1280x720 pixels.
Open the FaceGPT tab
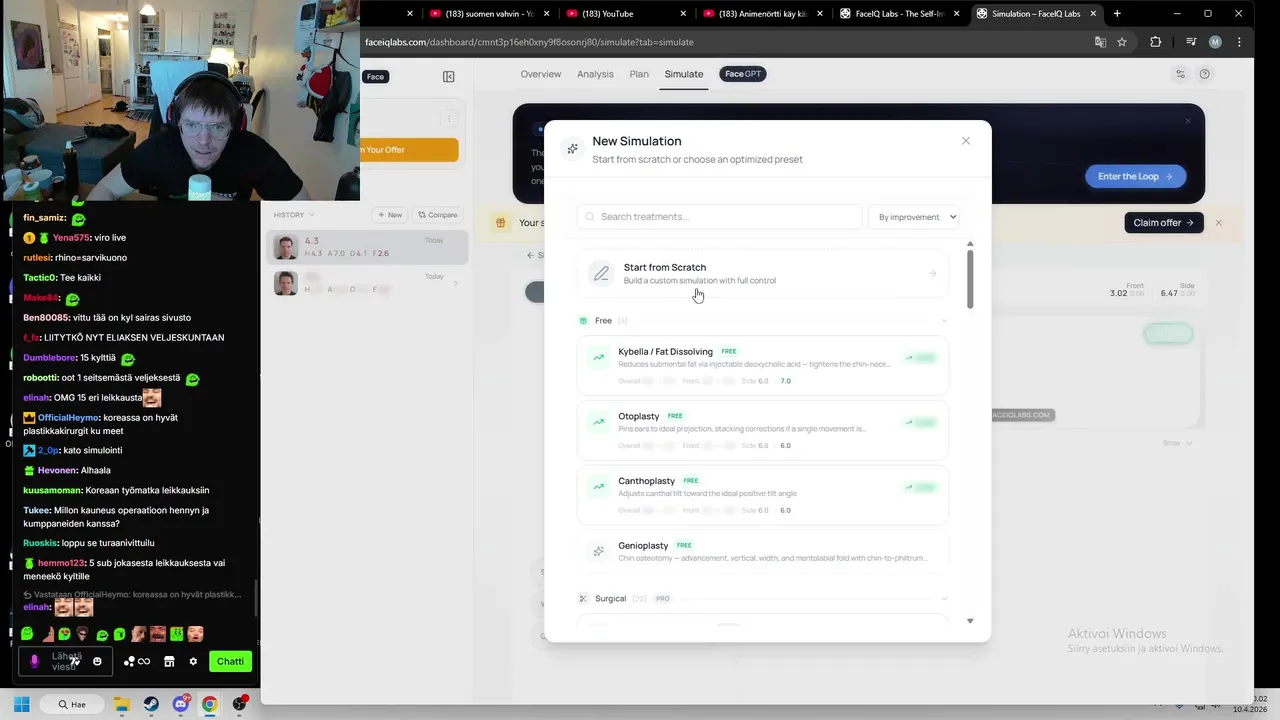click(x=743, y=74)
